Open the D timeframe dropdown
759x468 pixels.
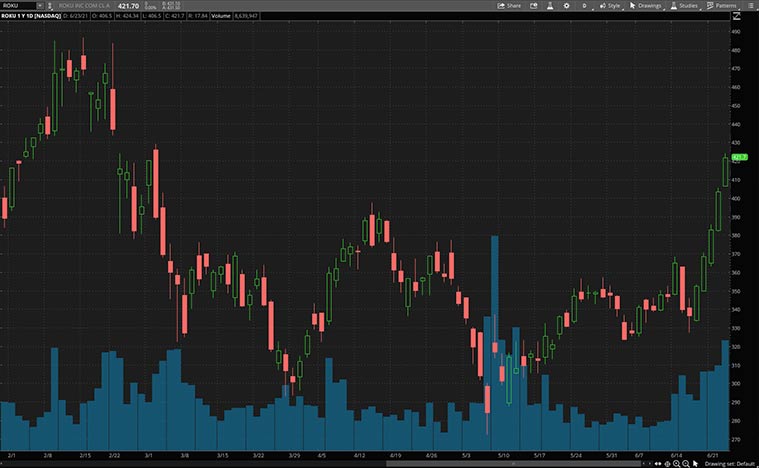click(x=585, y=6)
